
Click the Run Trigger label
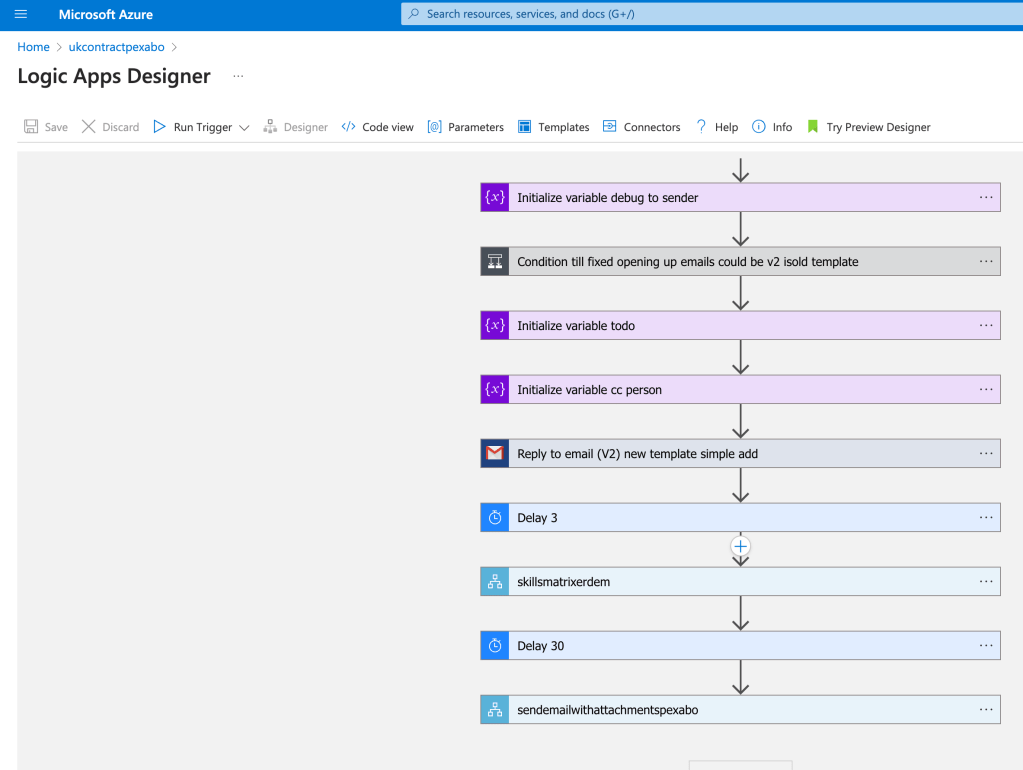[203, 127]
